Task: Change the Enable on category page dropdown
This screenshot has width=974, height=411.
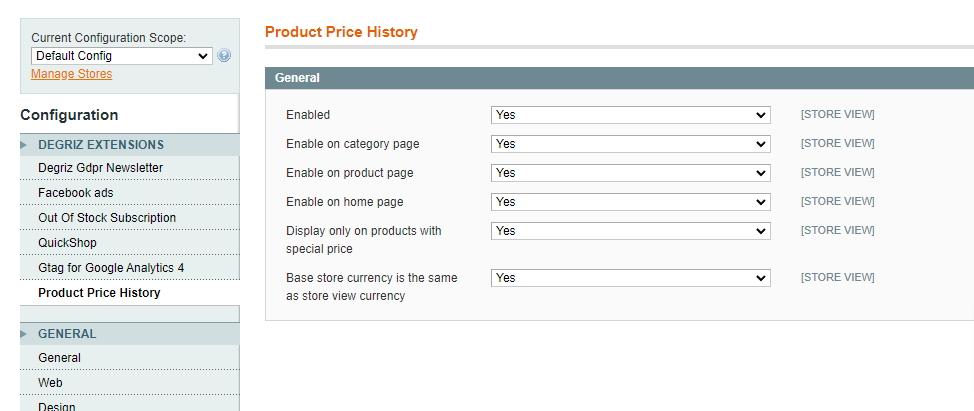Action: pyautogui.click(x=630, y=144)
